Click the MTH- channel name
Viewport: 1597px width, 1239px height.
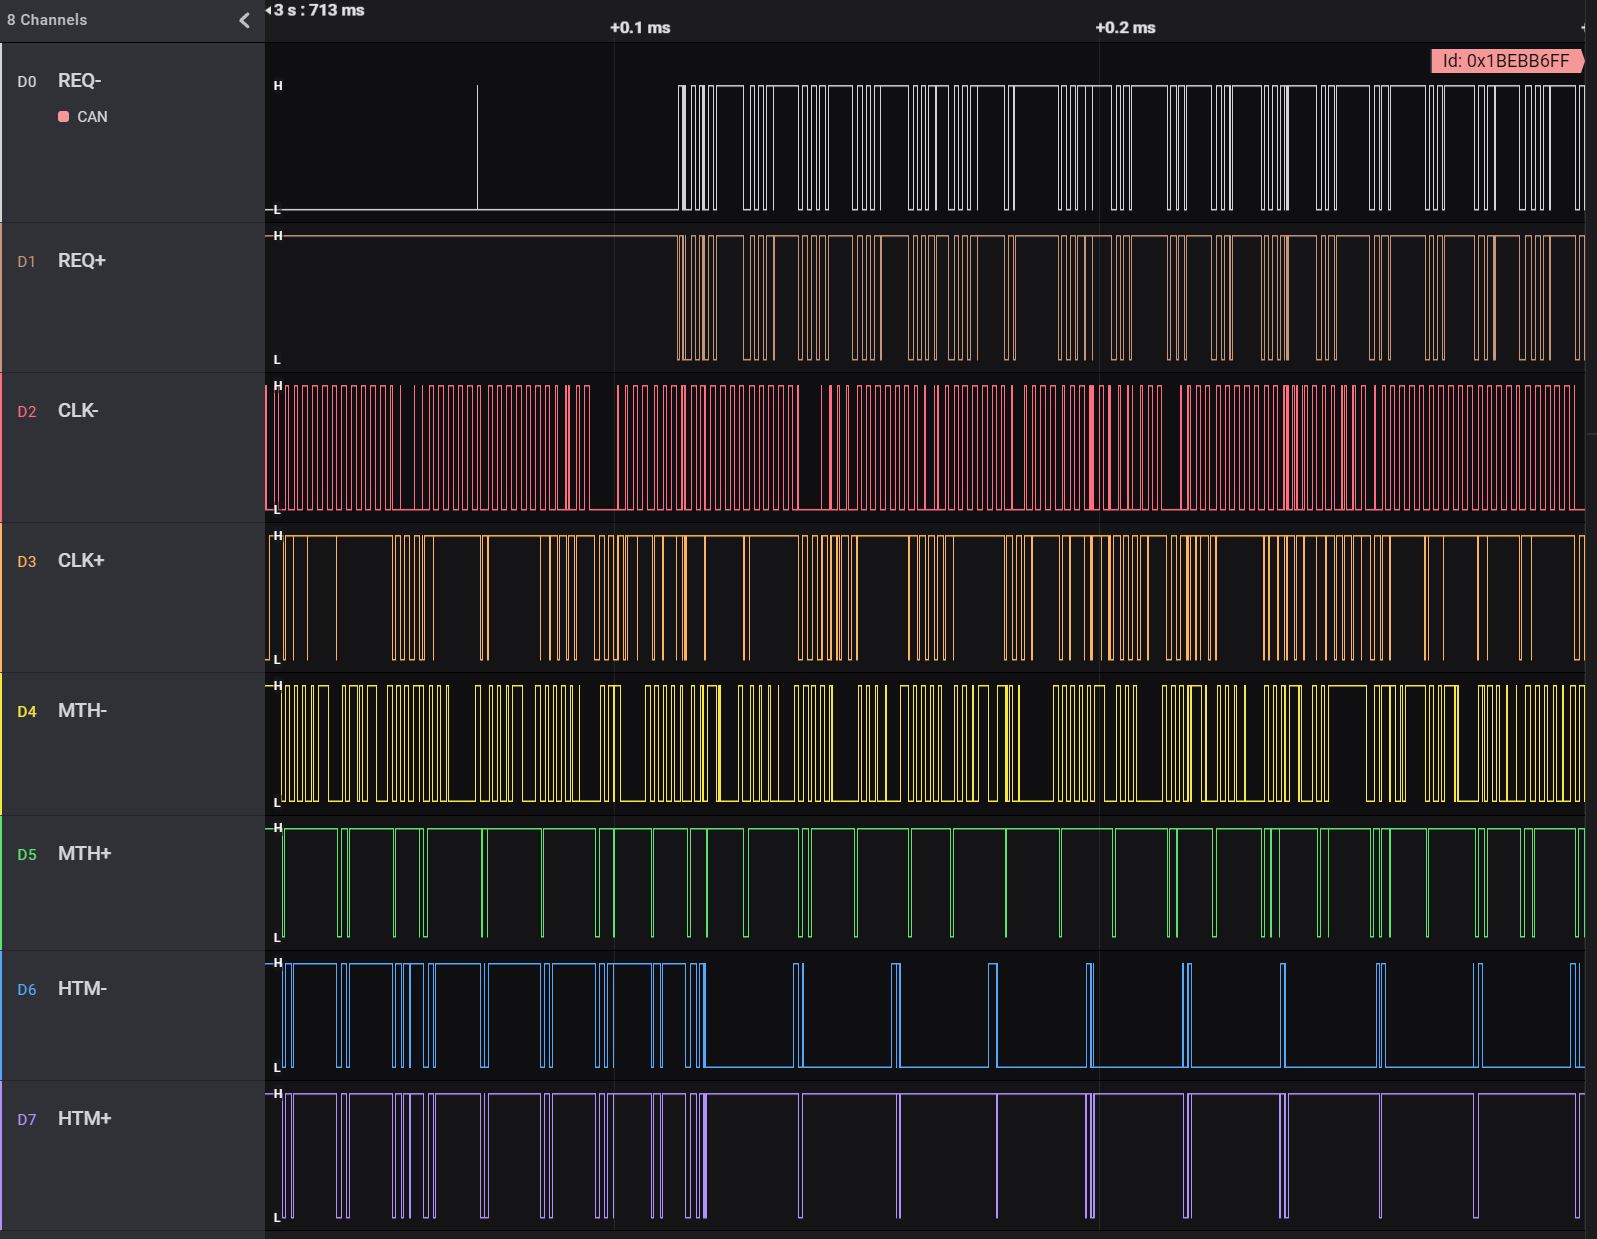coord(82,711)
